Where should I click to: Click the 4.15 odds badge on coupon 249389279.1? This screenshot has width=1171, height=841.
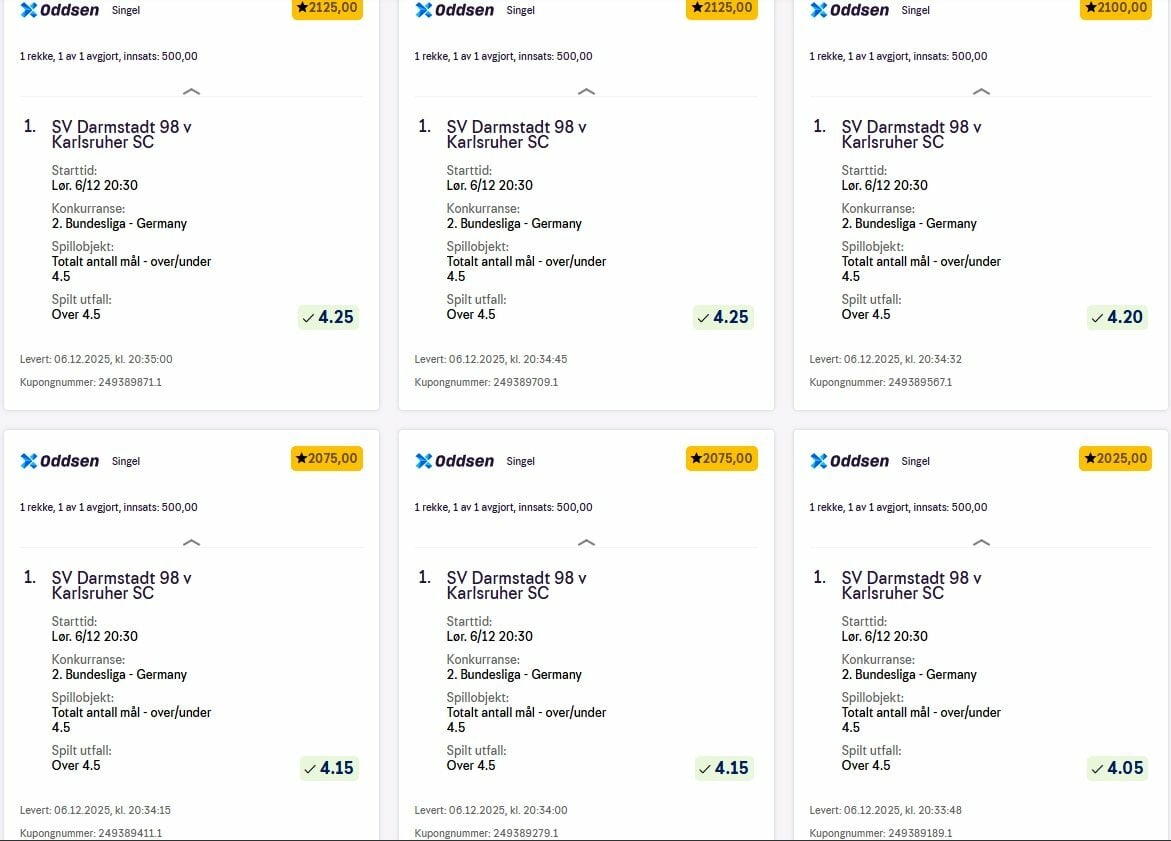(x=722, y=768)
